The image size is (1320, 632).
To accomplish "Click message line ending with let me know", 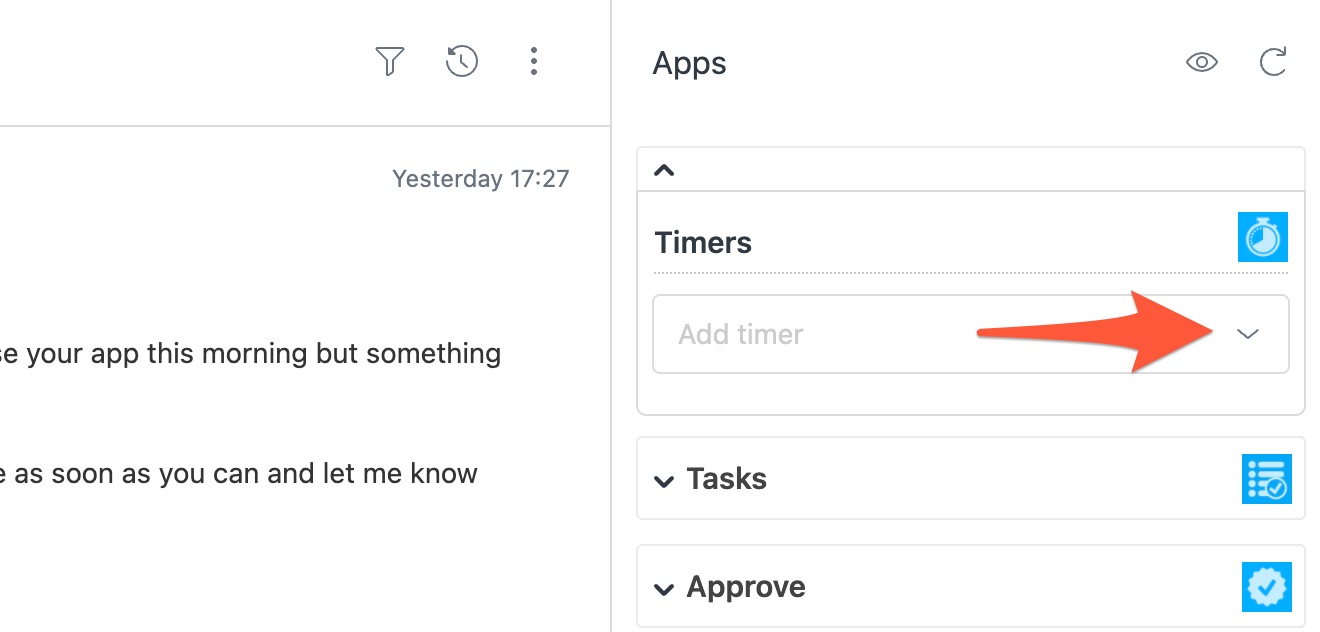I will (239, 473).
